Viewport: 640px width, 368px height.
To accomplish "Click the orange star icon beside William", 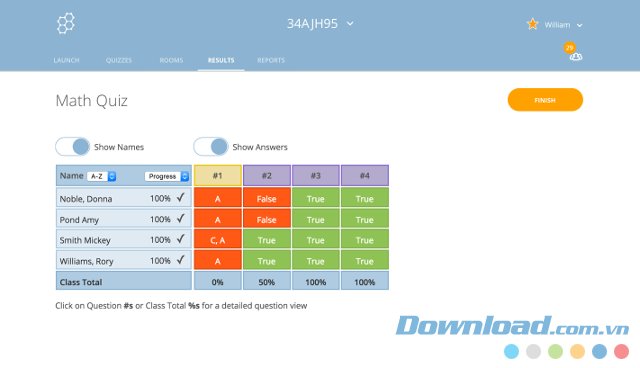I will pos(532,24).
